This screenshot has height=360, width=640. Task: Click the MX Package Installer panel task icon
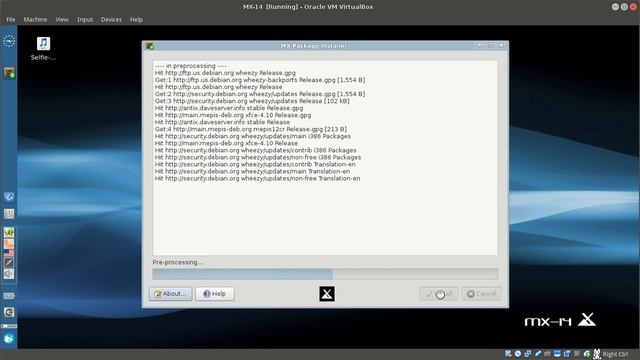[x=9, y=73]
